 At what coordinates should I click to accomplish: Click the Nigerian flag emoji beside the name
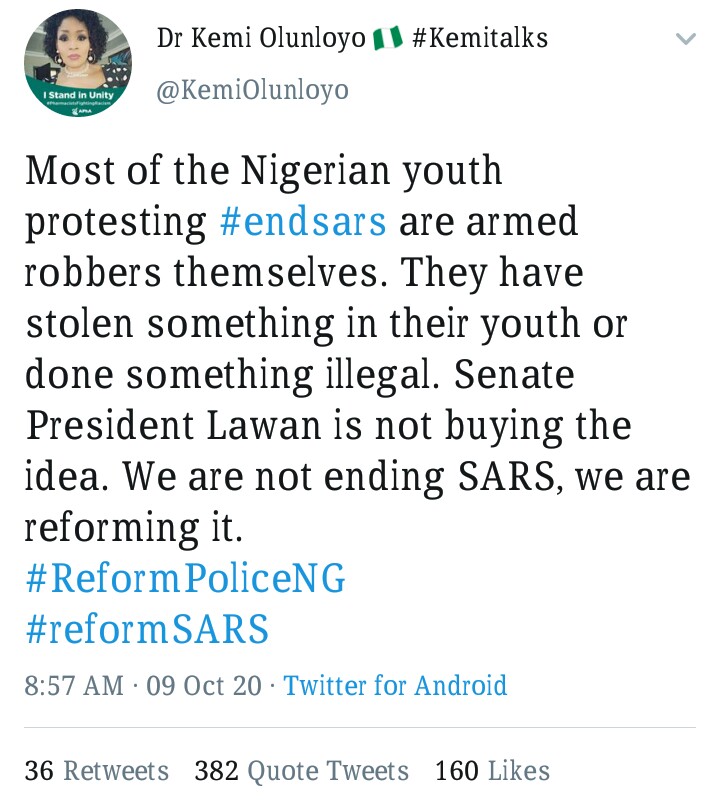tap(386, 39)
